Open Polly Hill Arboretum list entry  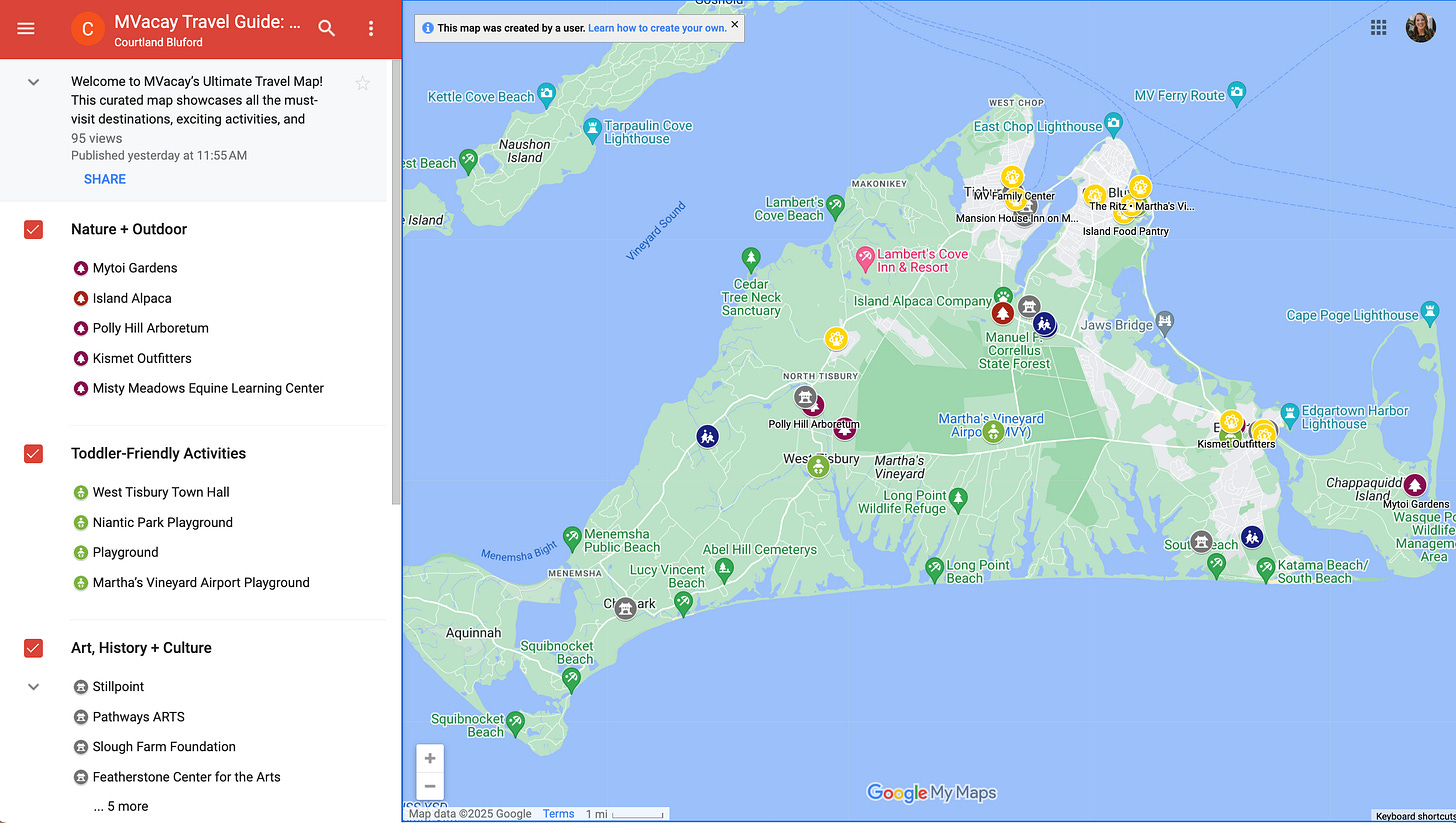coord(150,328)
